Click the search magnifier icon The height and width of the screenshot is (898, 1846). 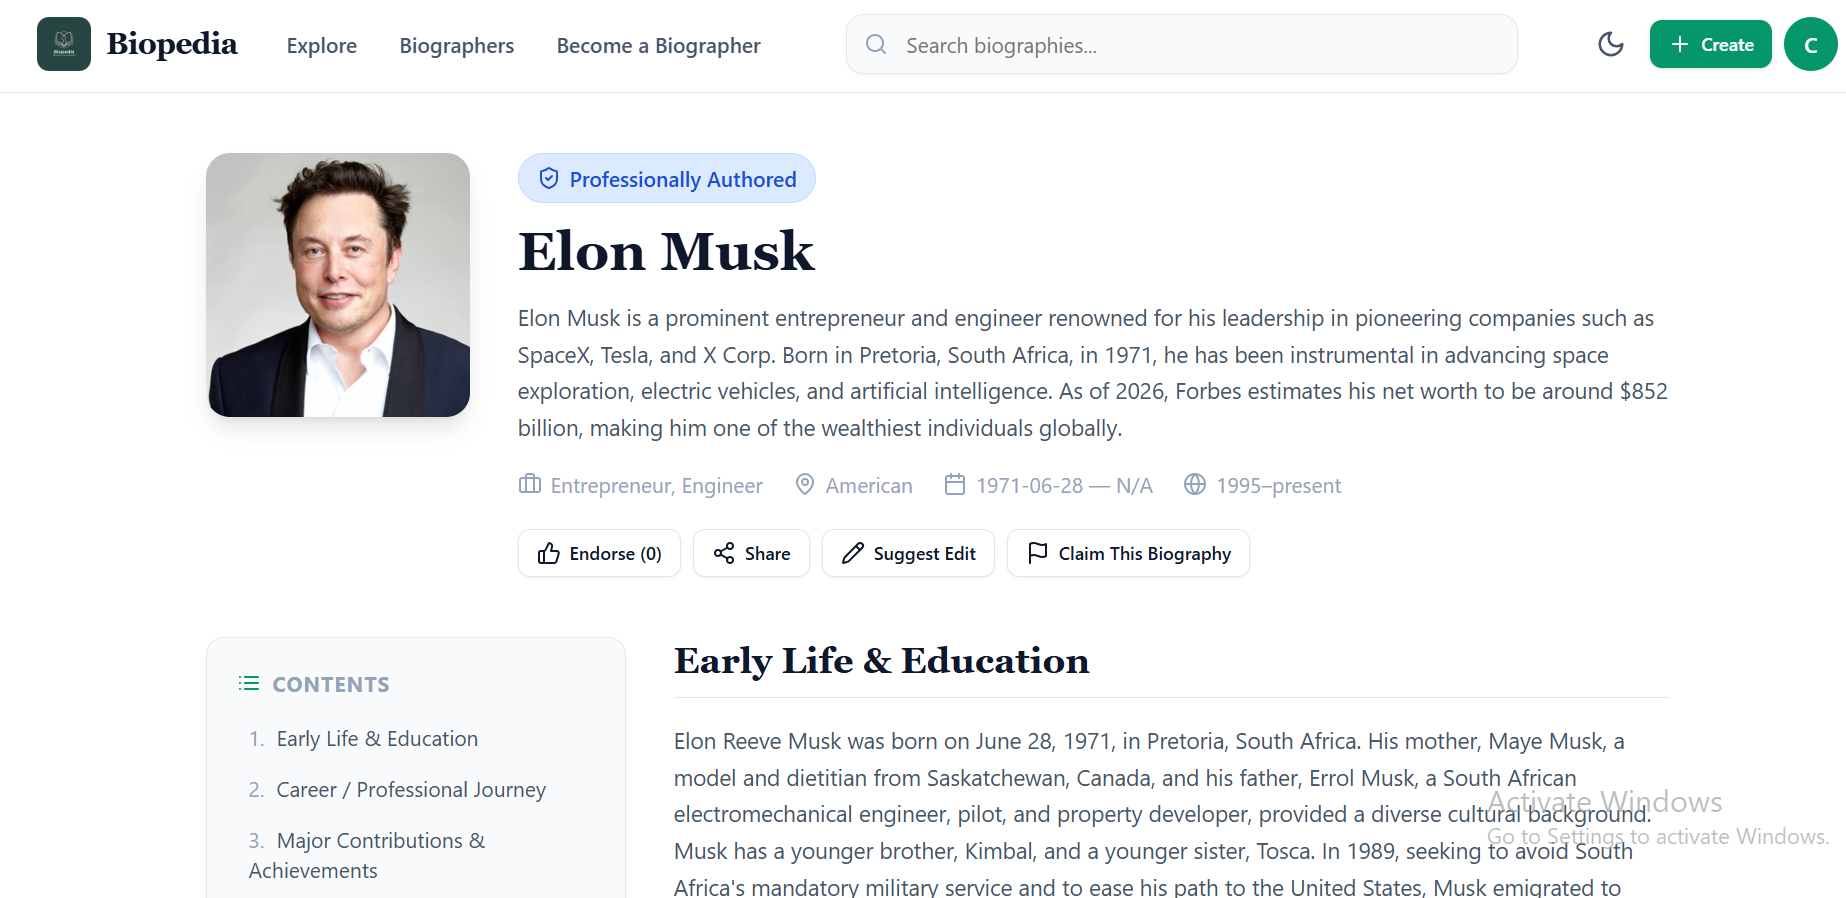click(875, 44)
